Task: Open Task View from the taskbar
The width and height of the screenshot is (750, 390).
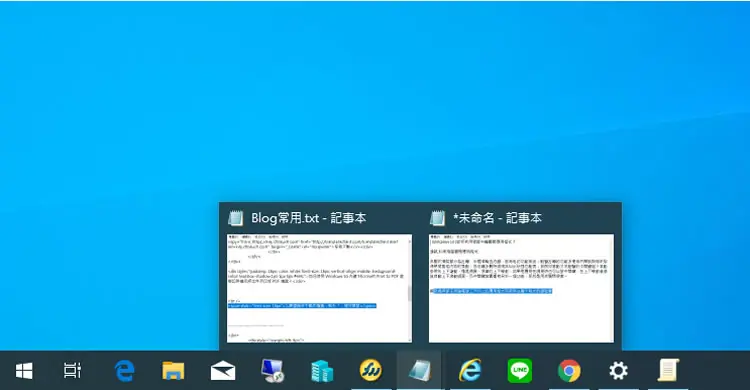Action: pos(72,370)
